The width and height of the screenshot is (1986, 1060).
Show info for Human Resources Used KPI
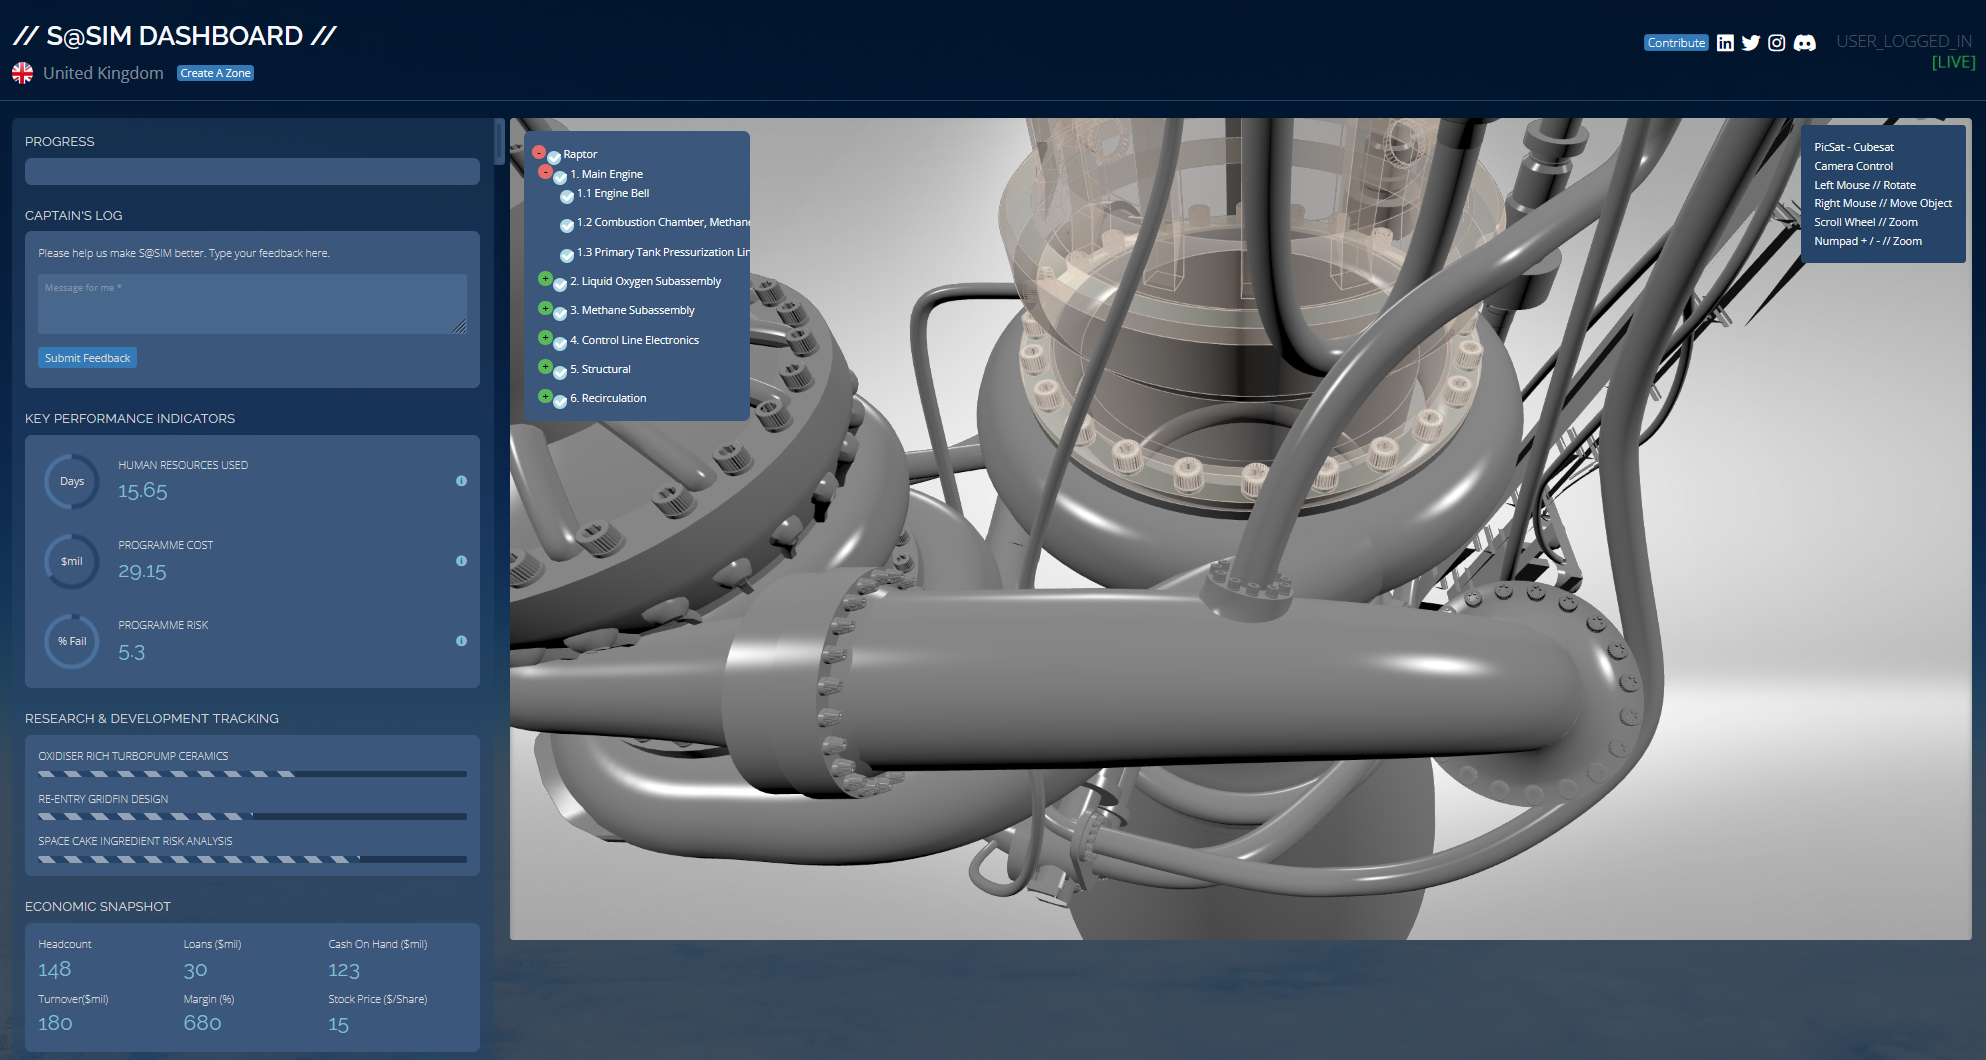coord(461,481)
